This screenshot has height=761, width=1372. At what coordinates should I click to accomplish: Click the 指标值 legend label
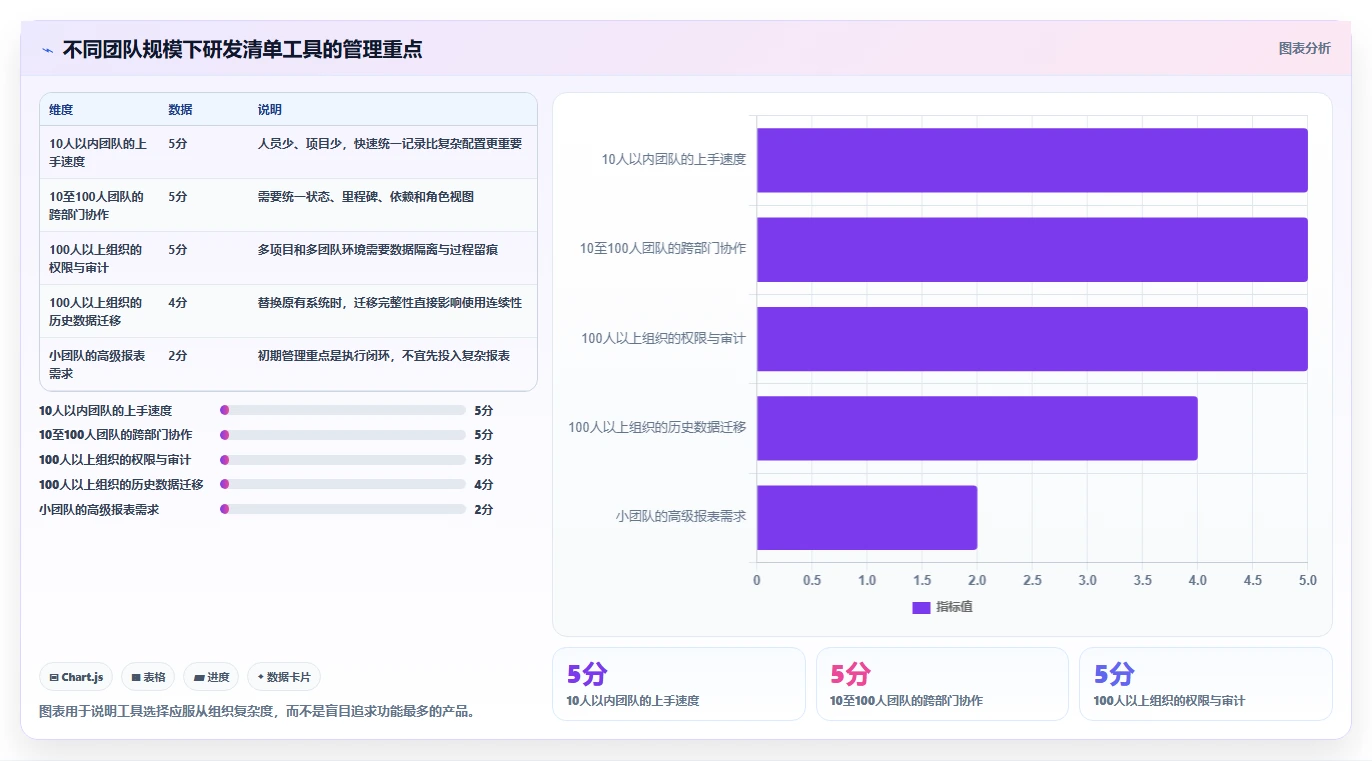point(954,607)
